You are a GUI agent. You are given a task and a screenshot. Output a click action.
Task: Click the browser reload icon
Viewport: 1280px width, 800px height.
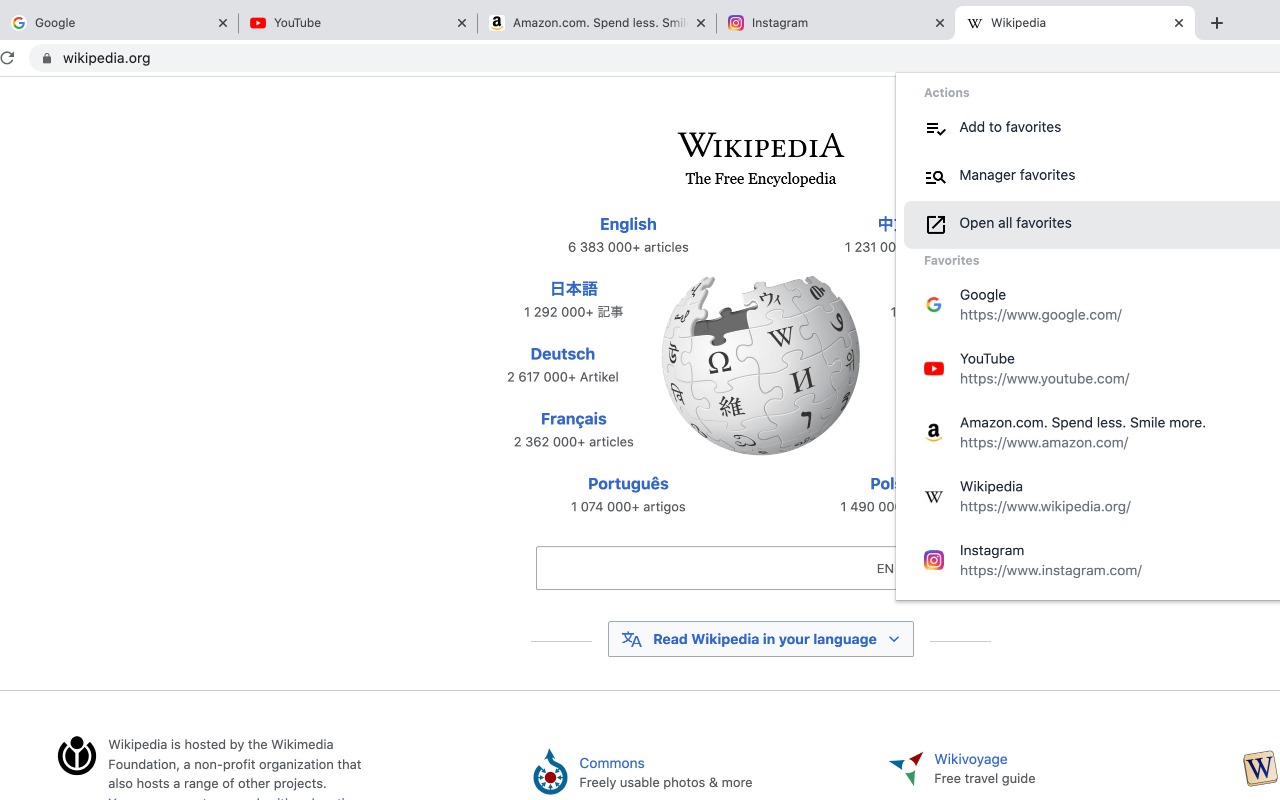(7, 58)
